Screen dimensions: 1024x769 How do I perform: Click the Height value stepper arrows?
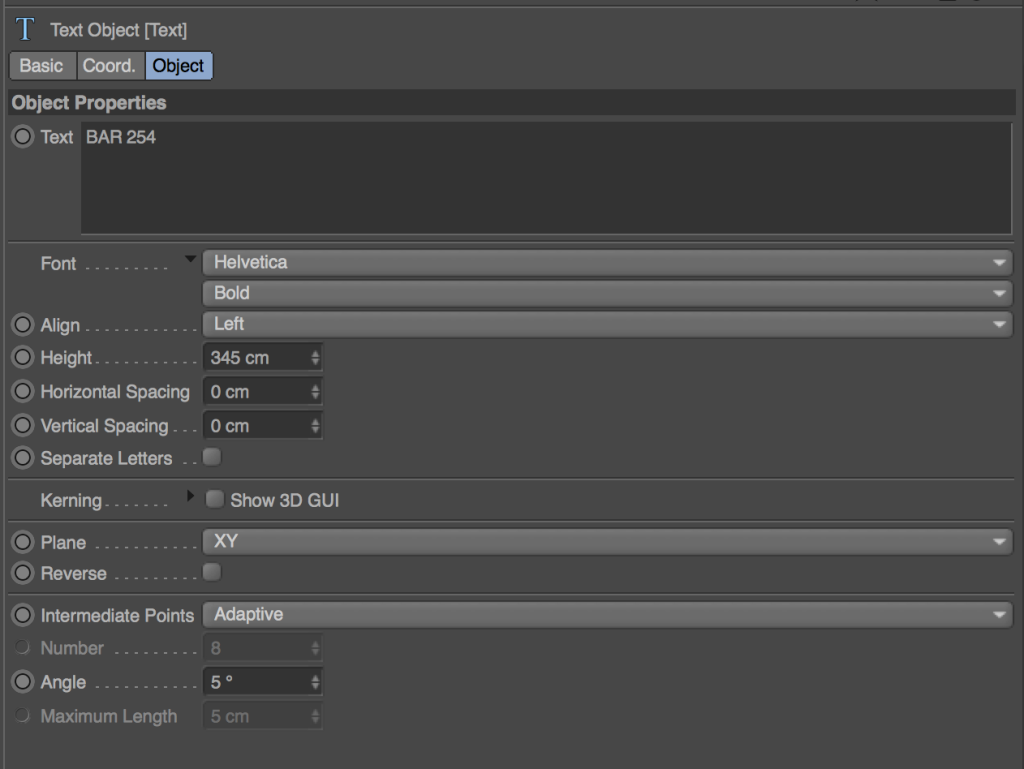(x=315, y=358)
